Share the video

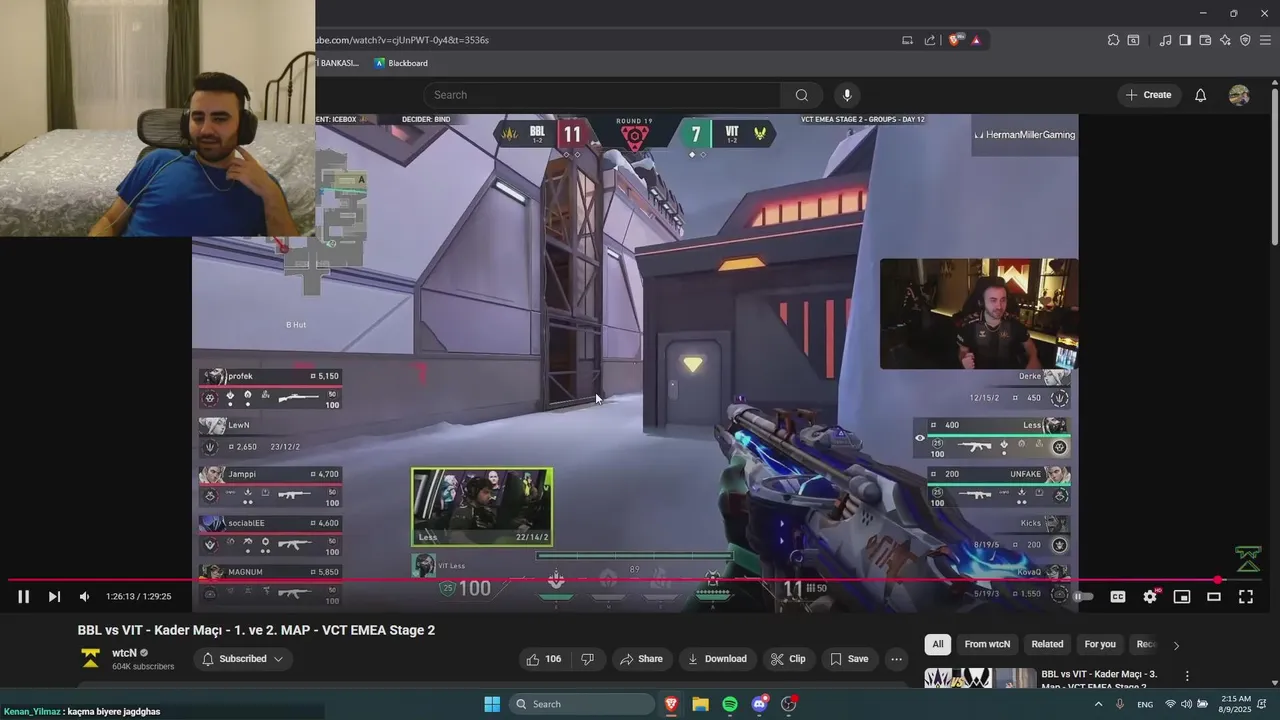(641, 659)
